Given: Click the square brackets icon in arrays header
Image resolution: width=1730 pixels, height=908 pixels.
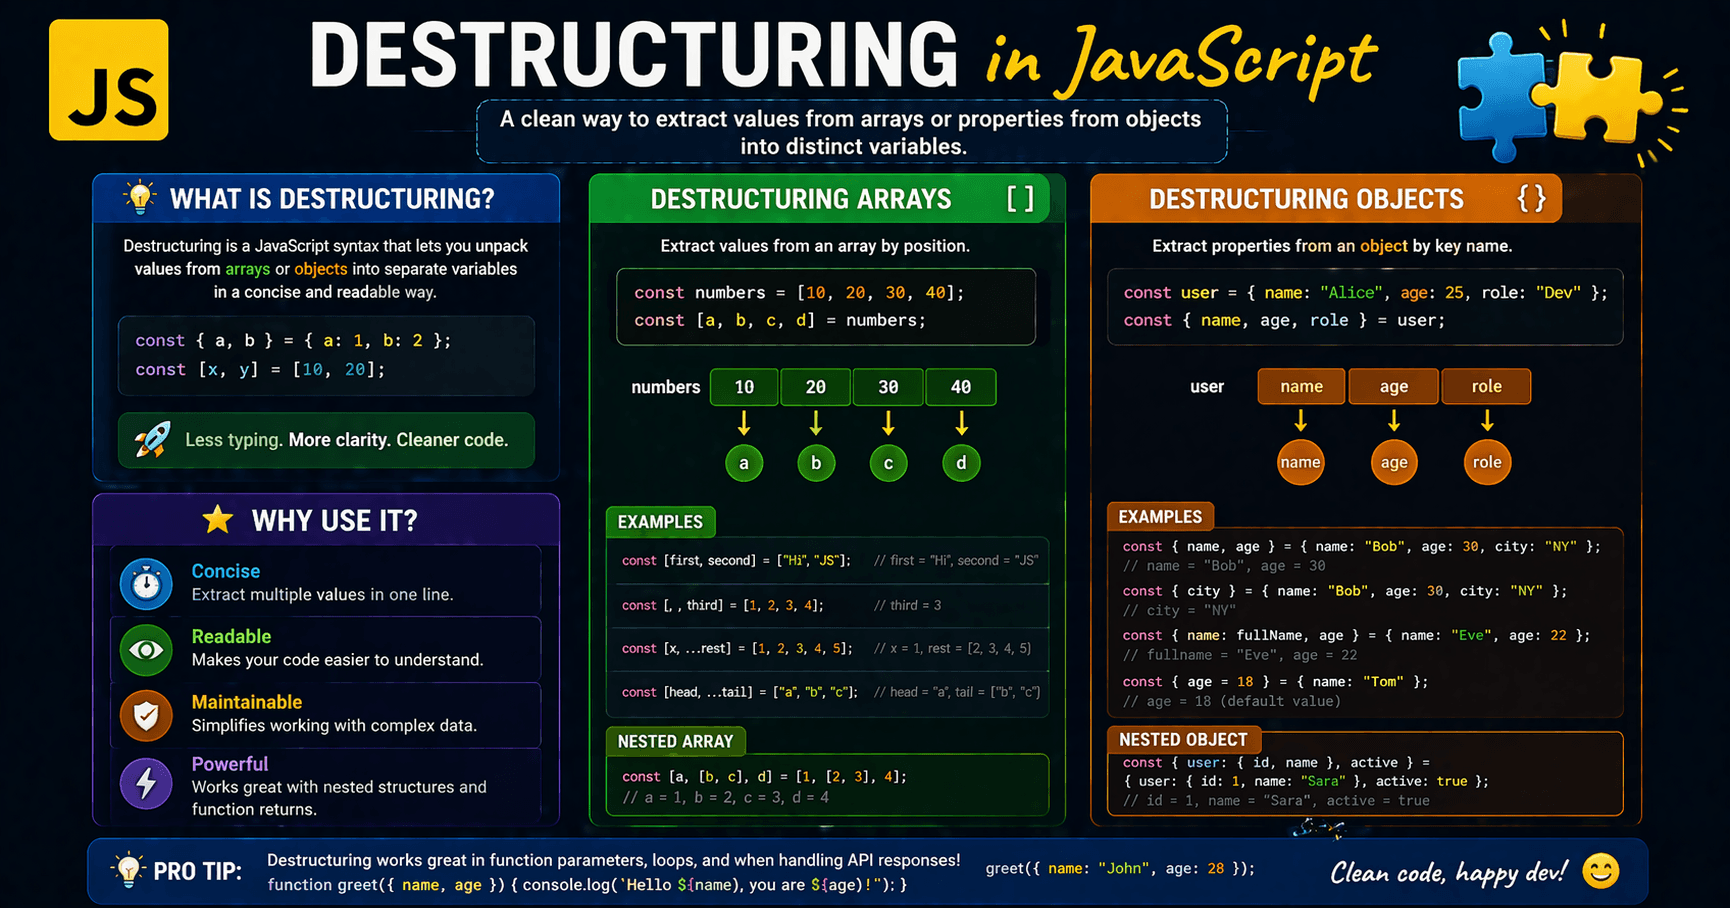Looking at the screenshot, I should pos(1020,199).
